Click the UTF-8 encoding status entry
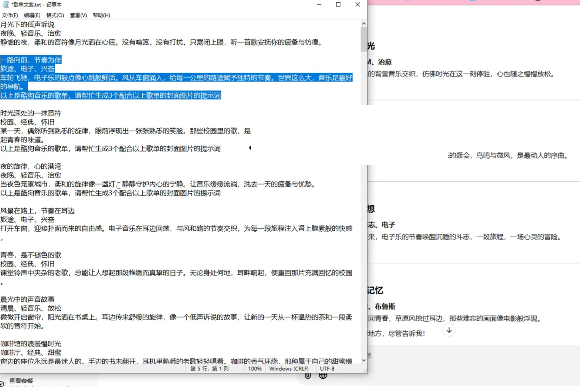Image resolution: width=580 pixels, height=387 pixels. (327, 369)
